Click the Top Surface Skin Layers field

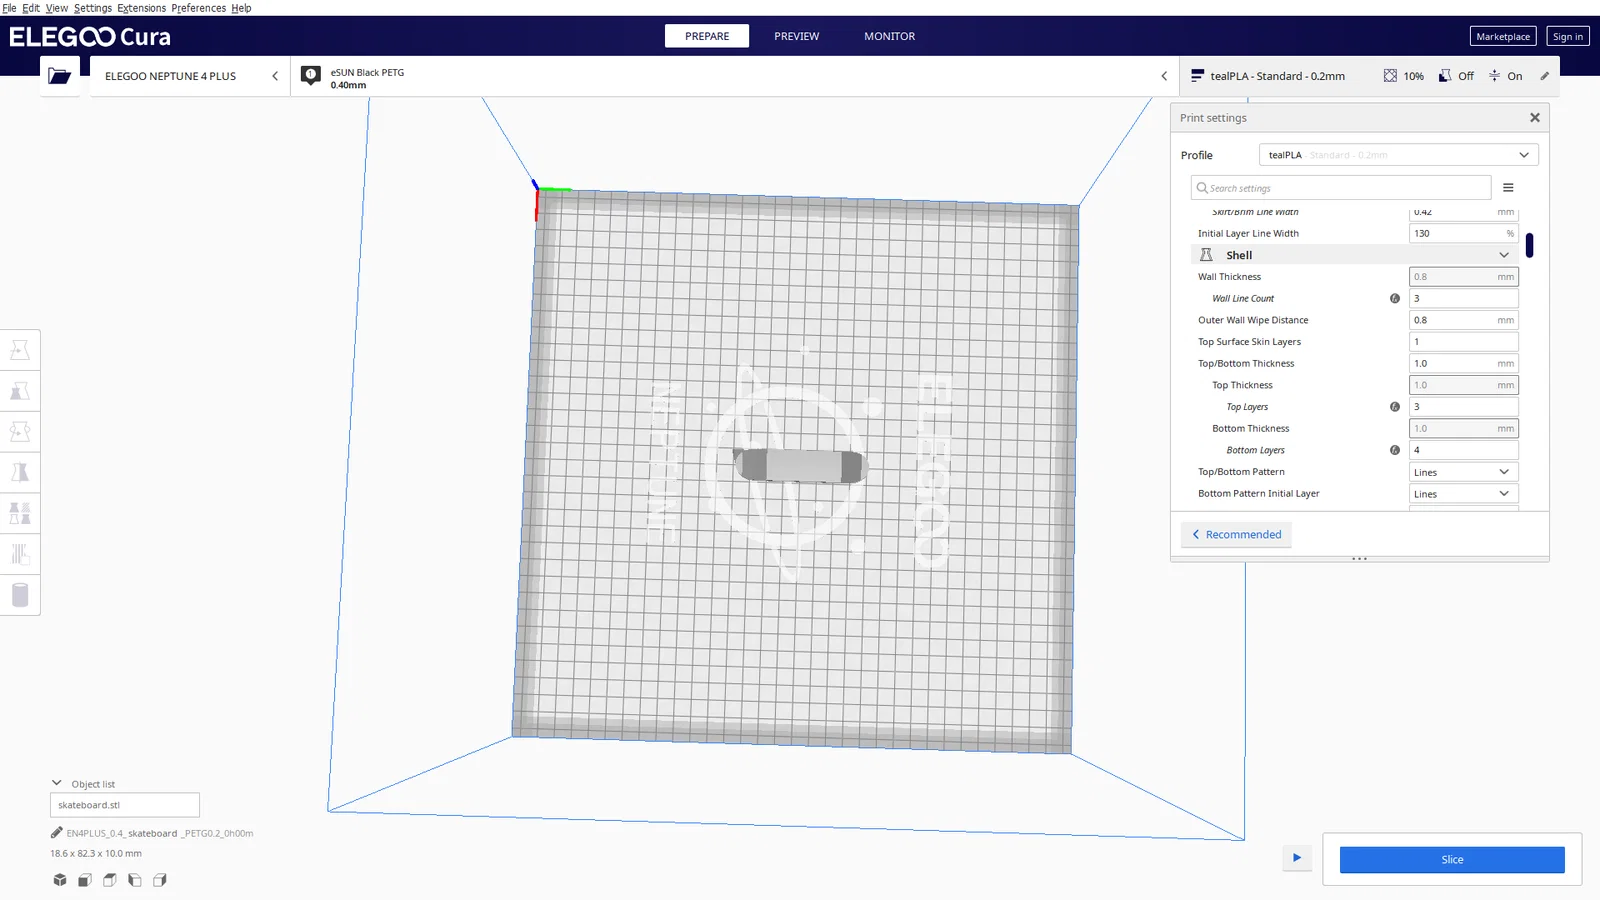coord(1464,342)
